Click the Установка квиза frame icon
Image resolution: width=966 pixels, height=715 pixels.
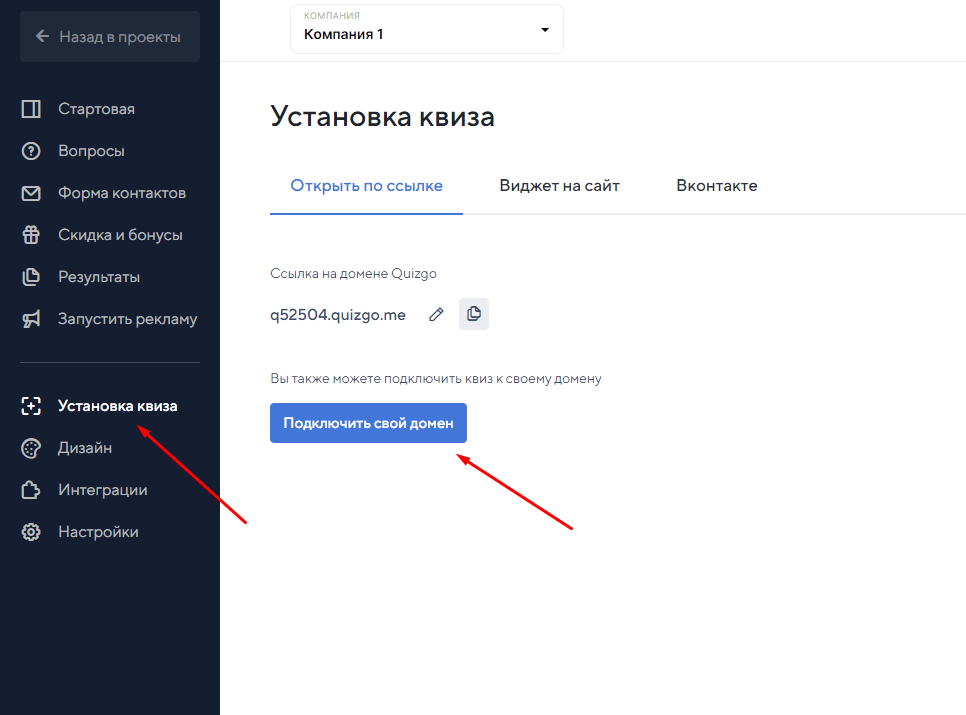tap(31, 406)
